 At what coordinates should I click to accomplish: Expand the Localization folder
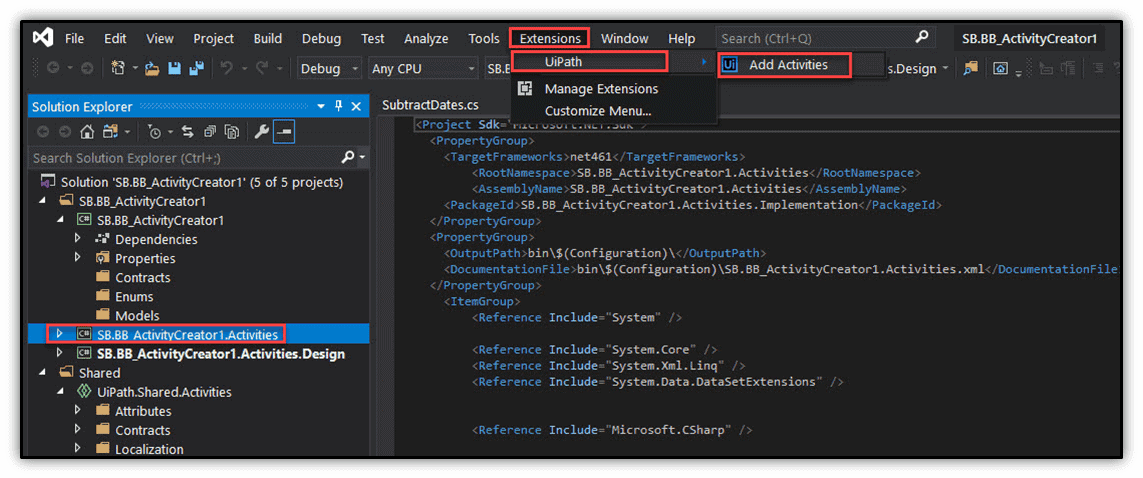(x=77, y=448)
